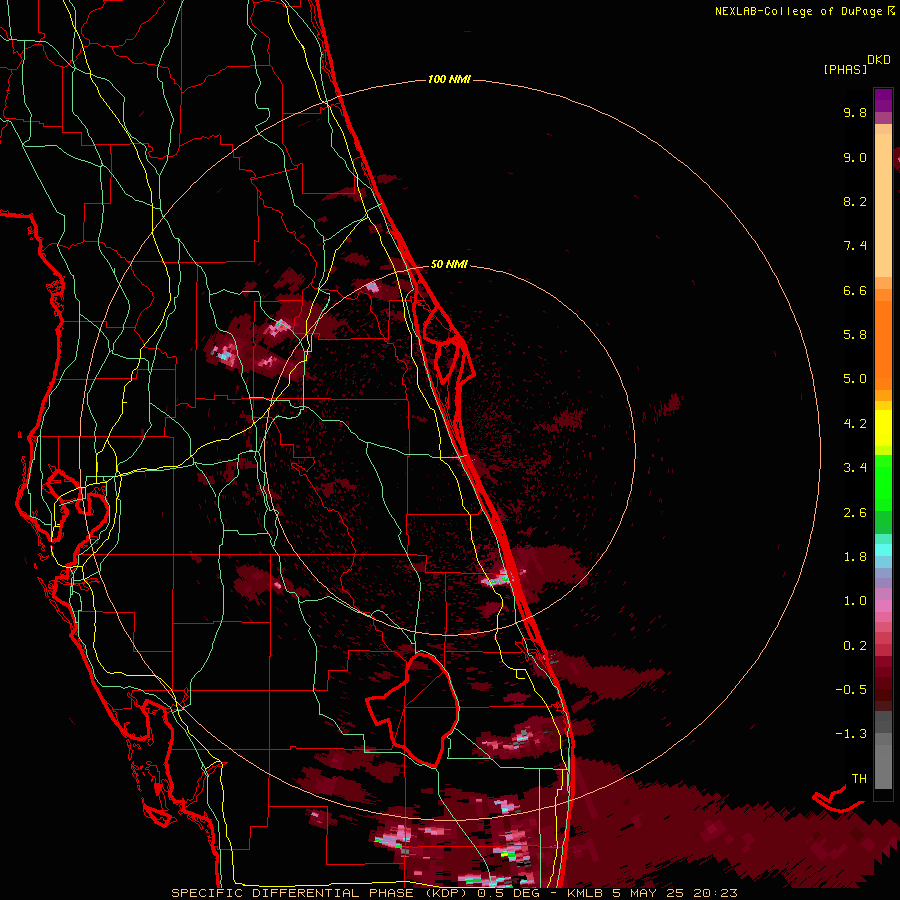This screenshot has height=900, width=900.
Task: Select the 9.0 scale value
Action: coord(855,157)
